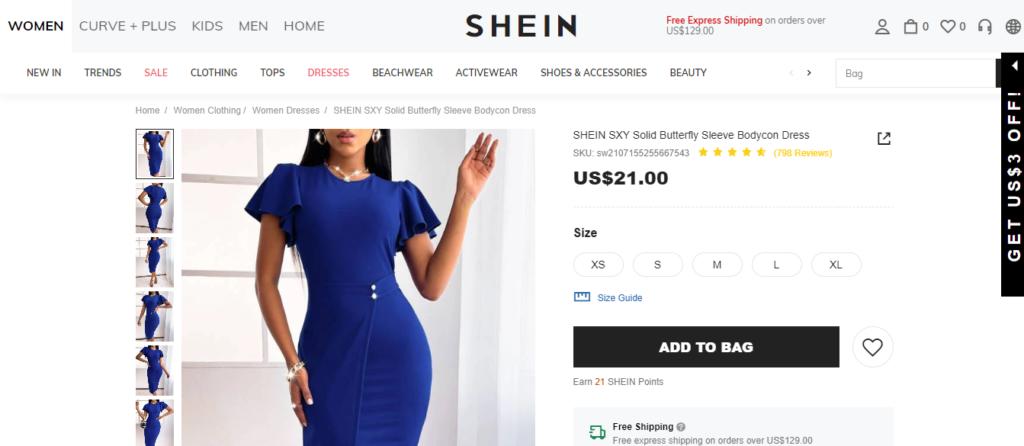Click the 798 Reviews star rating

pyautogui.click(x=765, y=153)
